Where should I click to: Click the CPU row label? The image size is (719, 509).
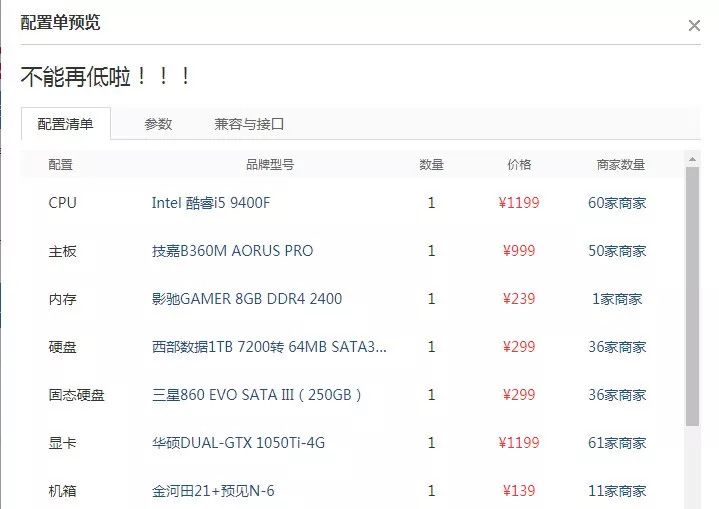click(x=62, y=203)
